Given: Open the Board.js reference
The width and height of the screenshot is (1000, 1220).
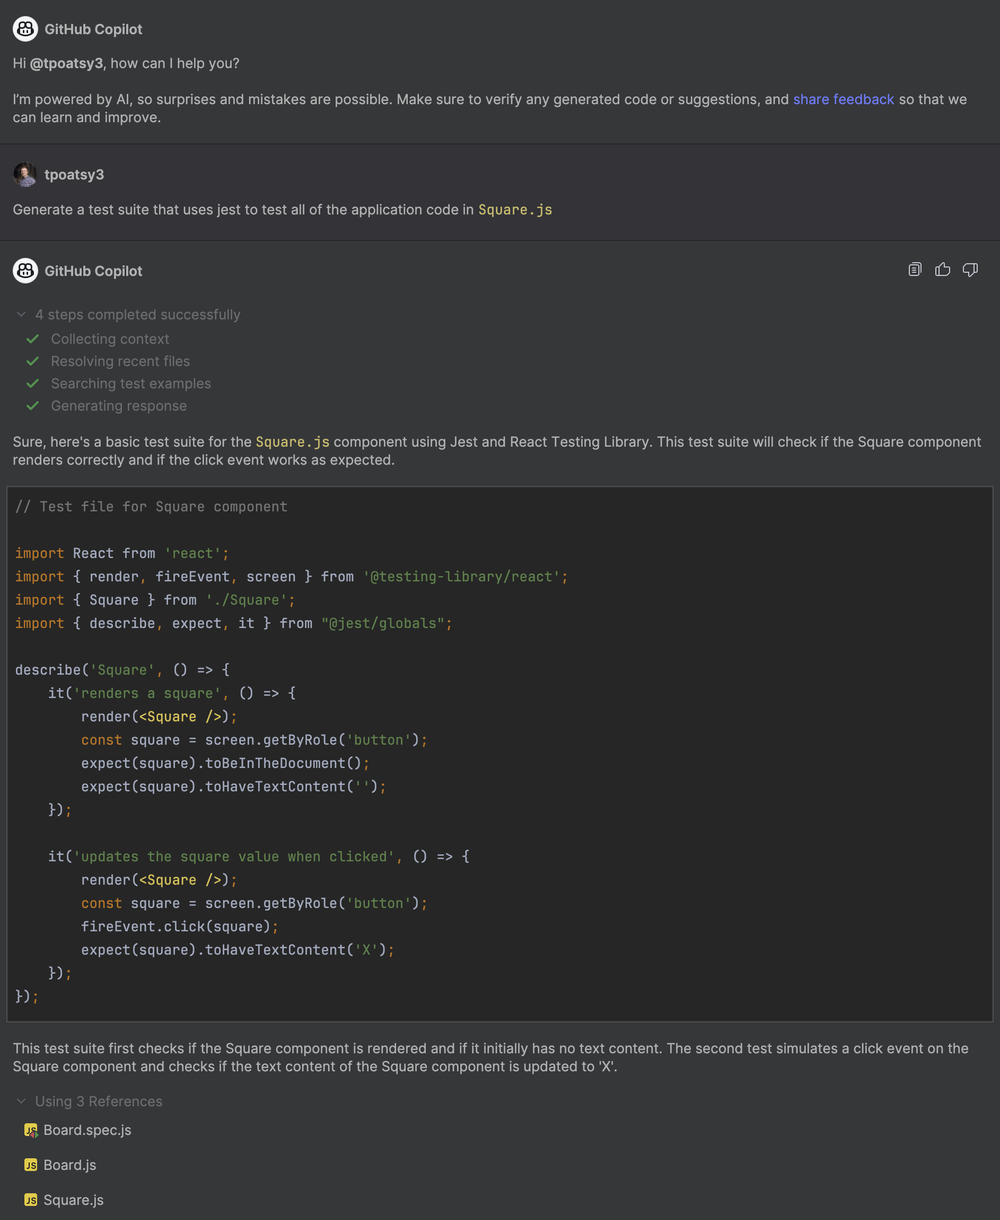Looking at the screenshot, I should (x=70, y=1165).
